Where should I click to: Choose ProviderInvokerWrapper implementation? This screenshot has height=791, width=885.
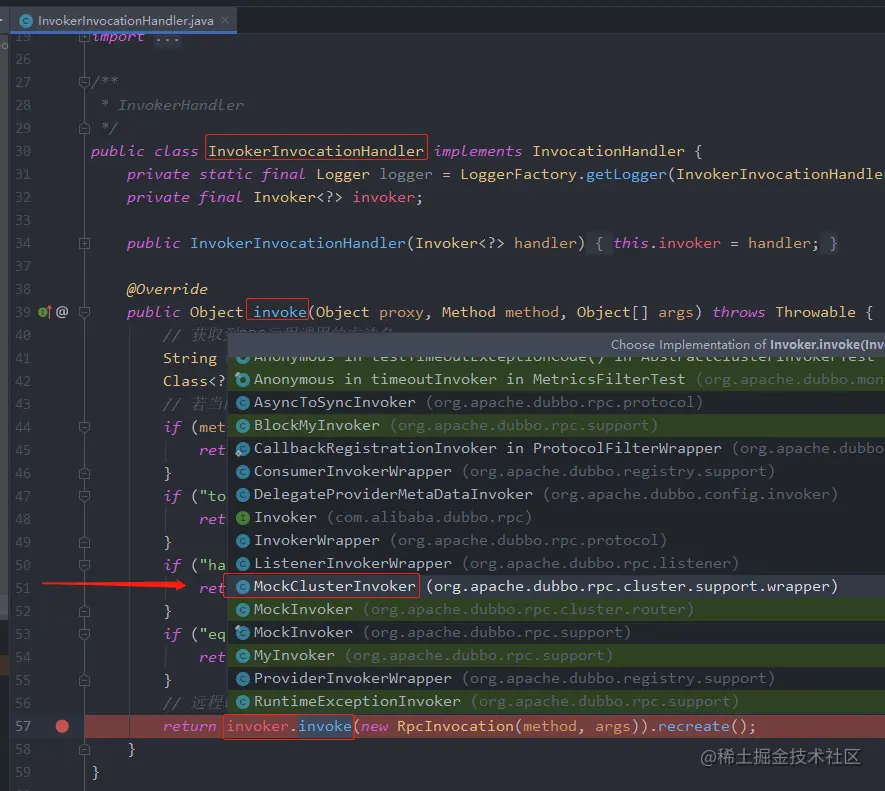(x=556, y=679)
